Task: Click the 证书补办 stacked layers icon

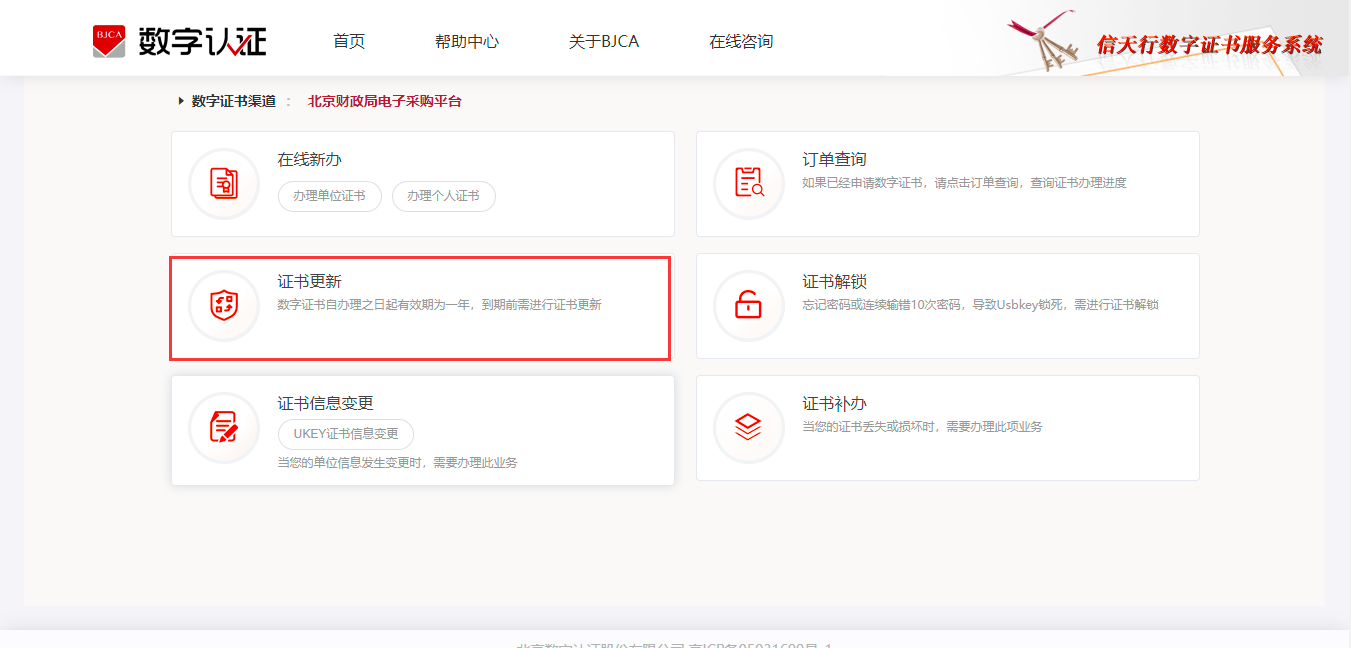Action: 749,427
